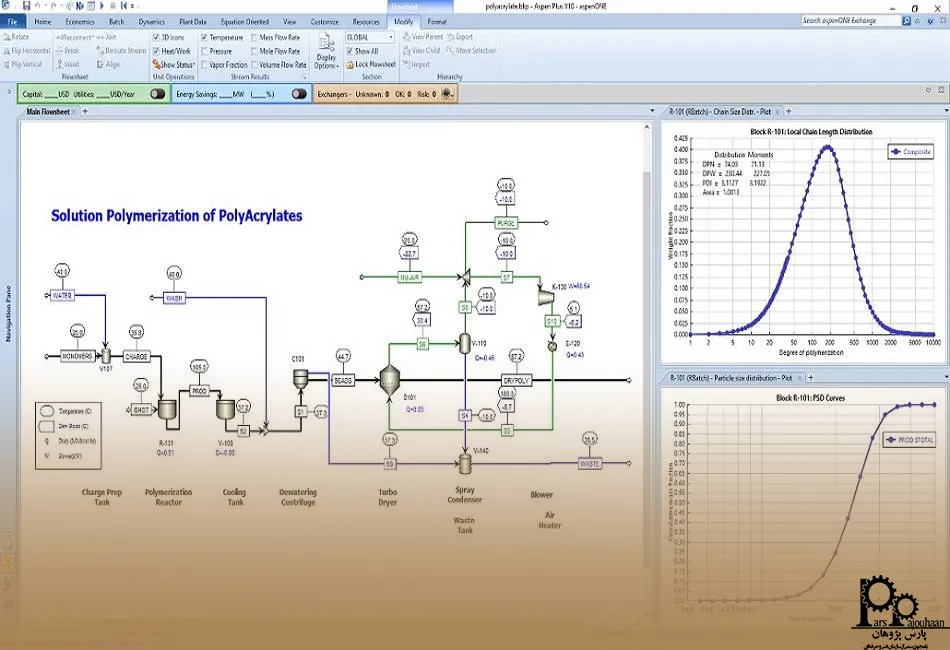The image size is (950, 650).
Task: Select the R-101 polymerization reactor block
Action: coord(167,410)
